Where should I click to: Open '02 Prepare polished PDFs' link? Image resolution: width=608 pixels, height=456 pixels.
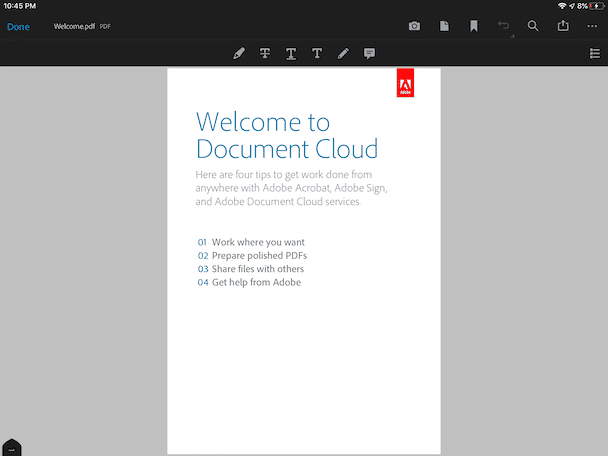[x=252, y=256]
